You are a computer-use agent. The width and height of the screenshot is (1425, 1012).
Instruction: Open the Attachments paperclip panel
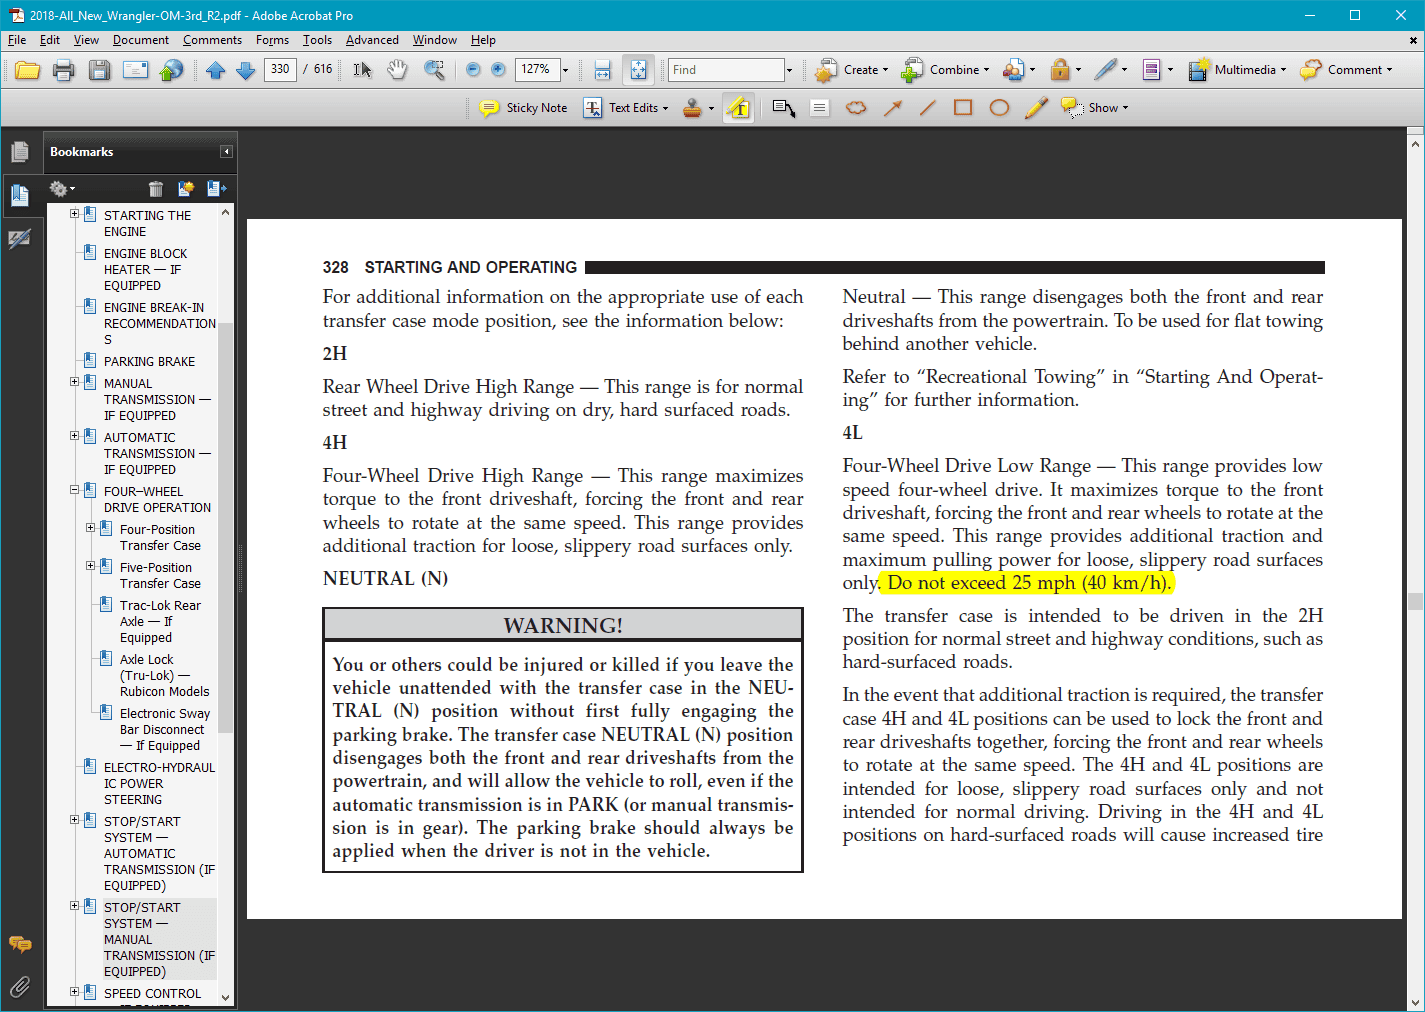point(20,987)
